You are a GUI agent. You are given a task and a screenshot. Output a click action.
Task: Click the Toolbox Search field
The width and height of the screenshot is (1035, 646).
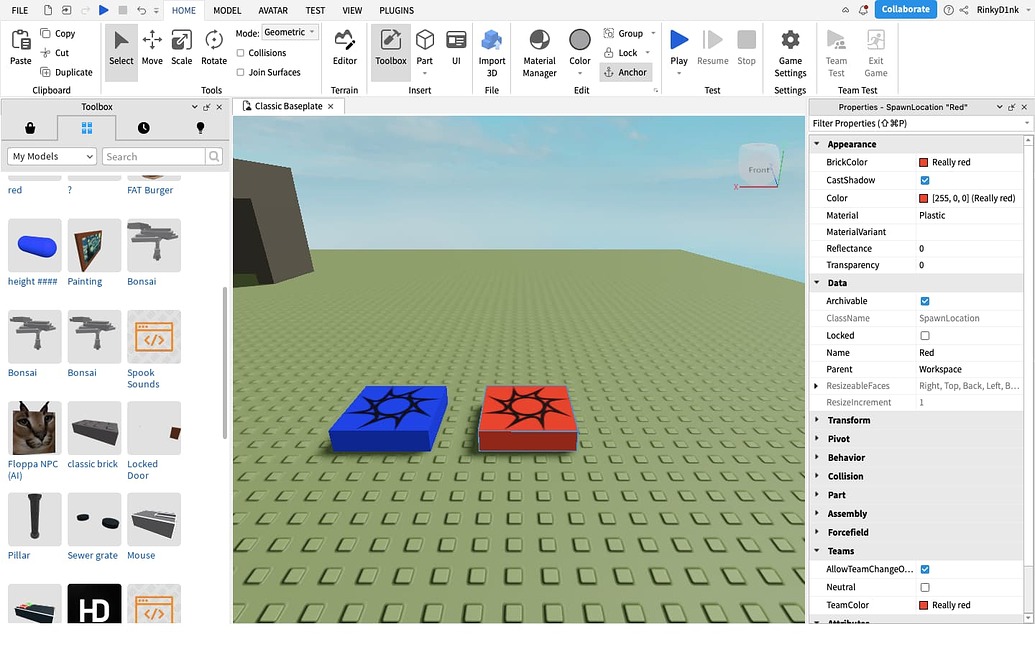tap(154, 156)
